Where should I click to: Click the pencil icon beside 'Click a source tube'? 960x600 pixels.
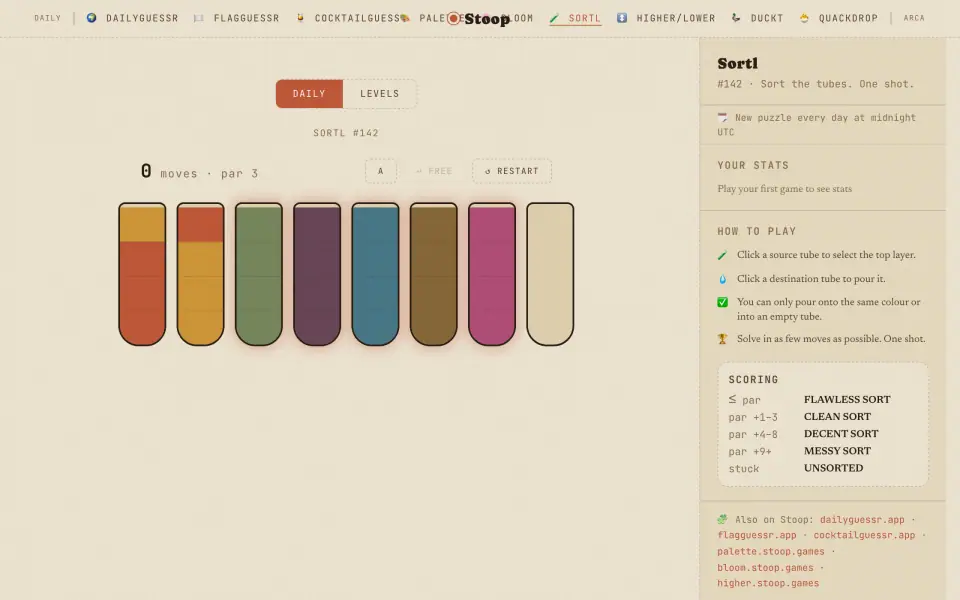[x=722, y=255]
